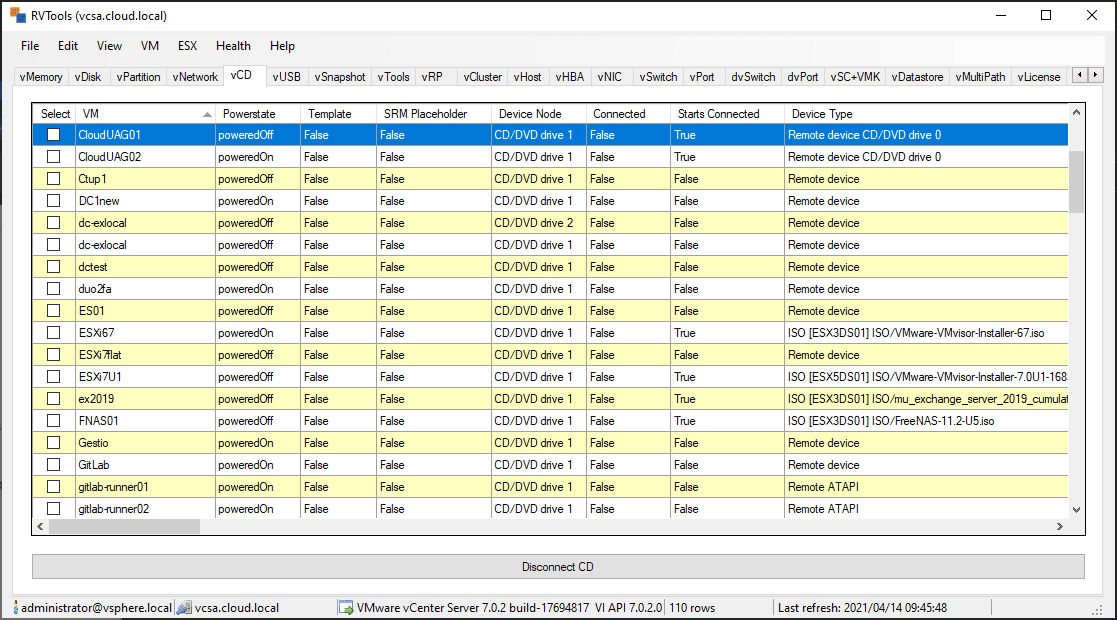Sort by the Powerstate column header
1117x620 pixels.
tap(249, 114)
